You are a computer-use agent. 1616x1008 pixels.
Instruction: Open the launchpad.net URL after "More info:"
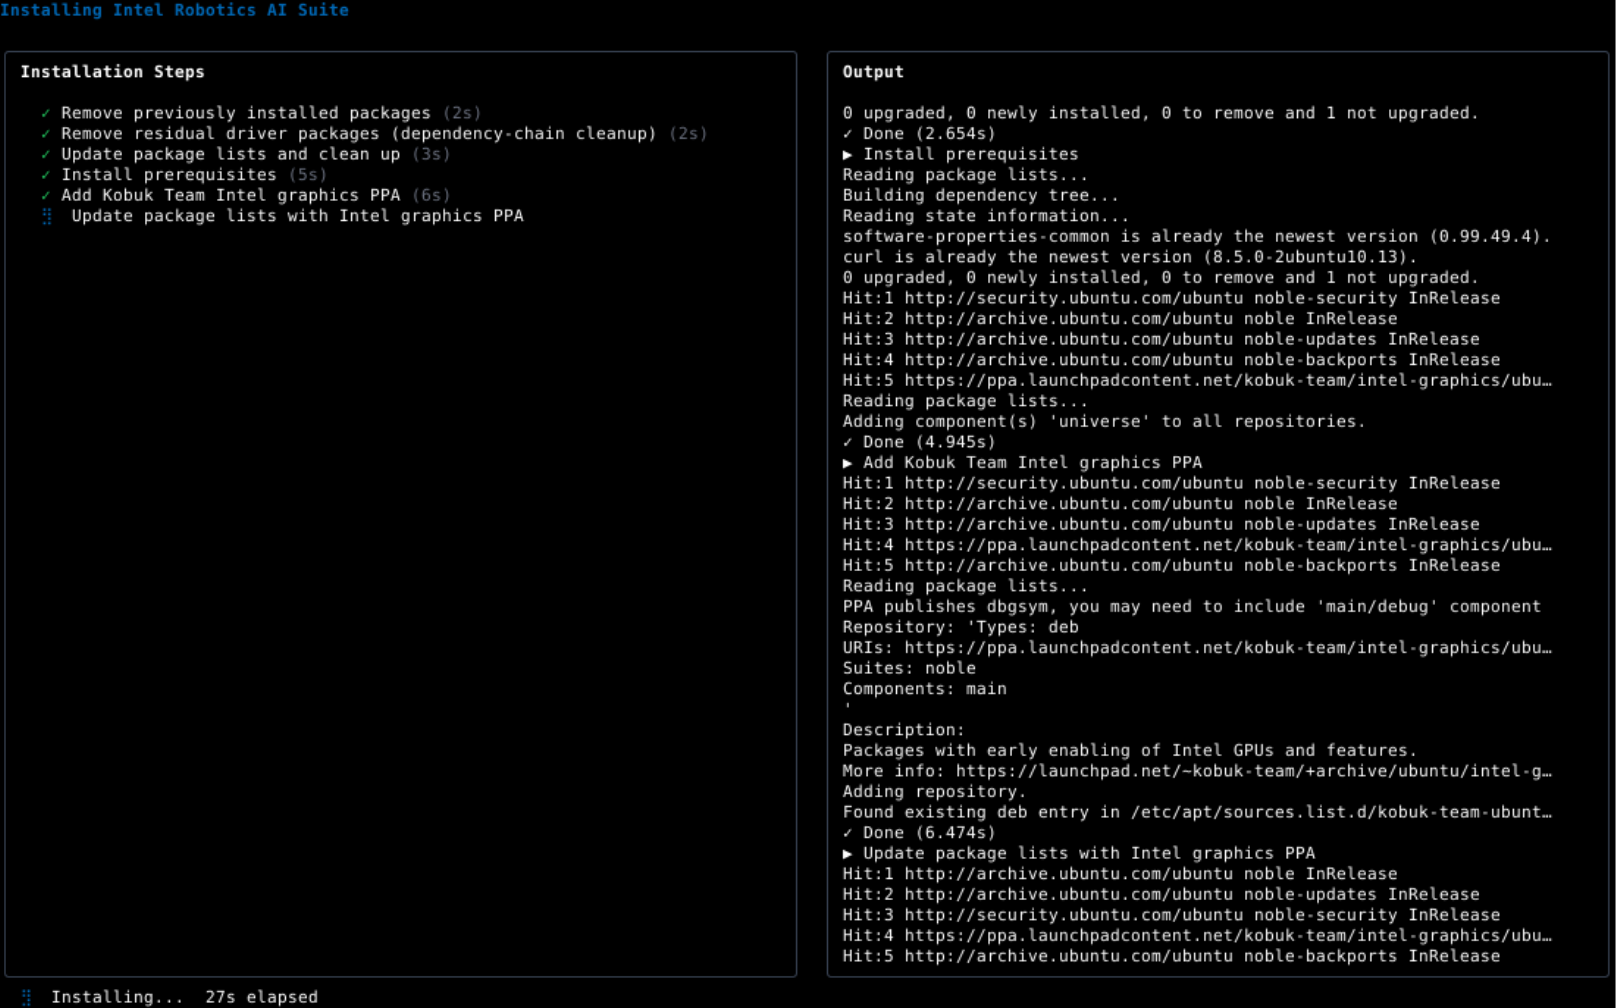point(1254,771)
